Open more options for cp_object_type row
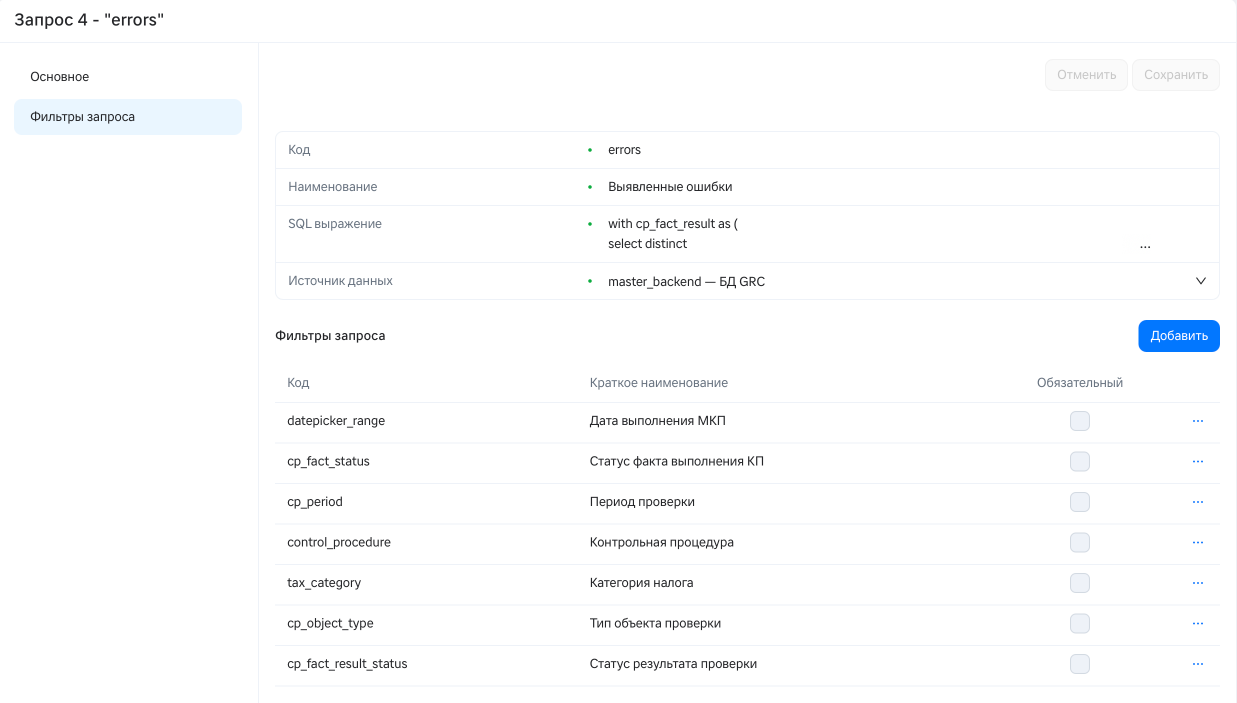 (x=1197, y=623)
